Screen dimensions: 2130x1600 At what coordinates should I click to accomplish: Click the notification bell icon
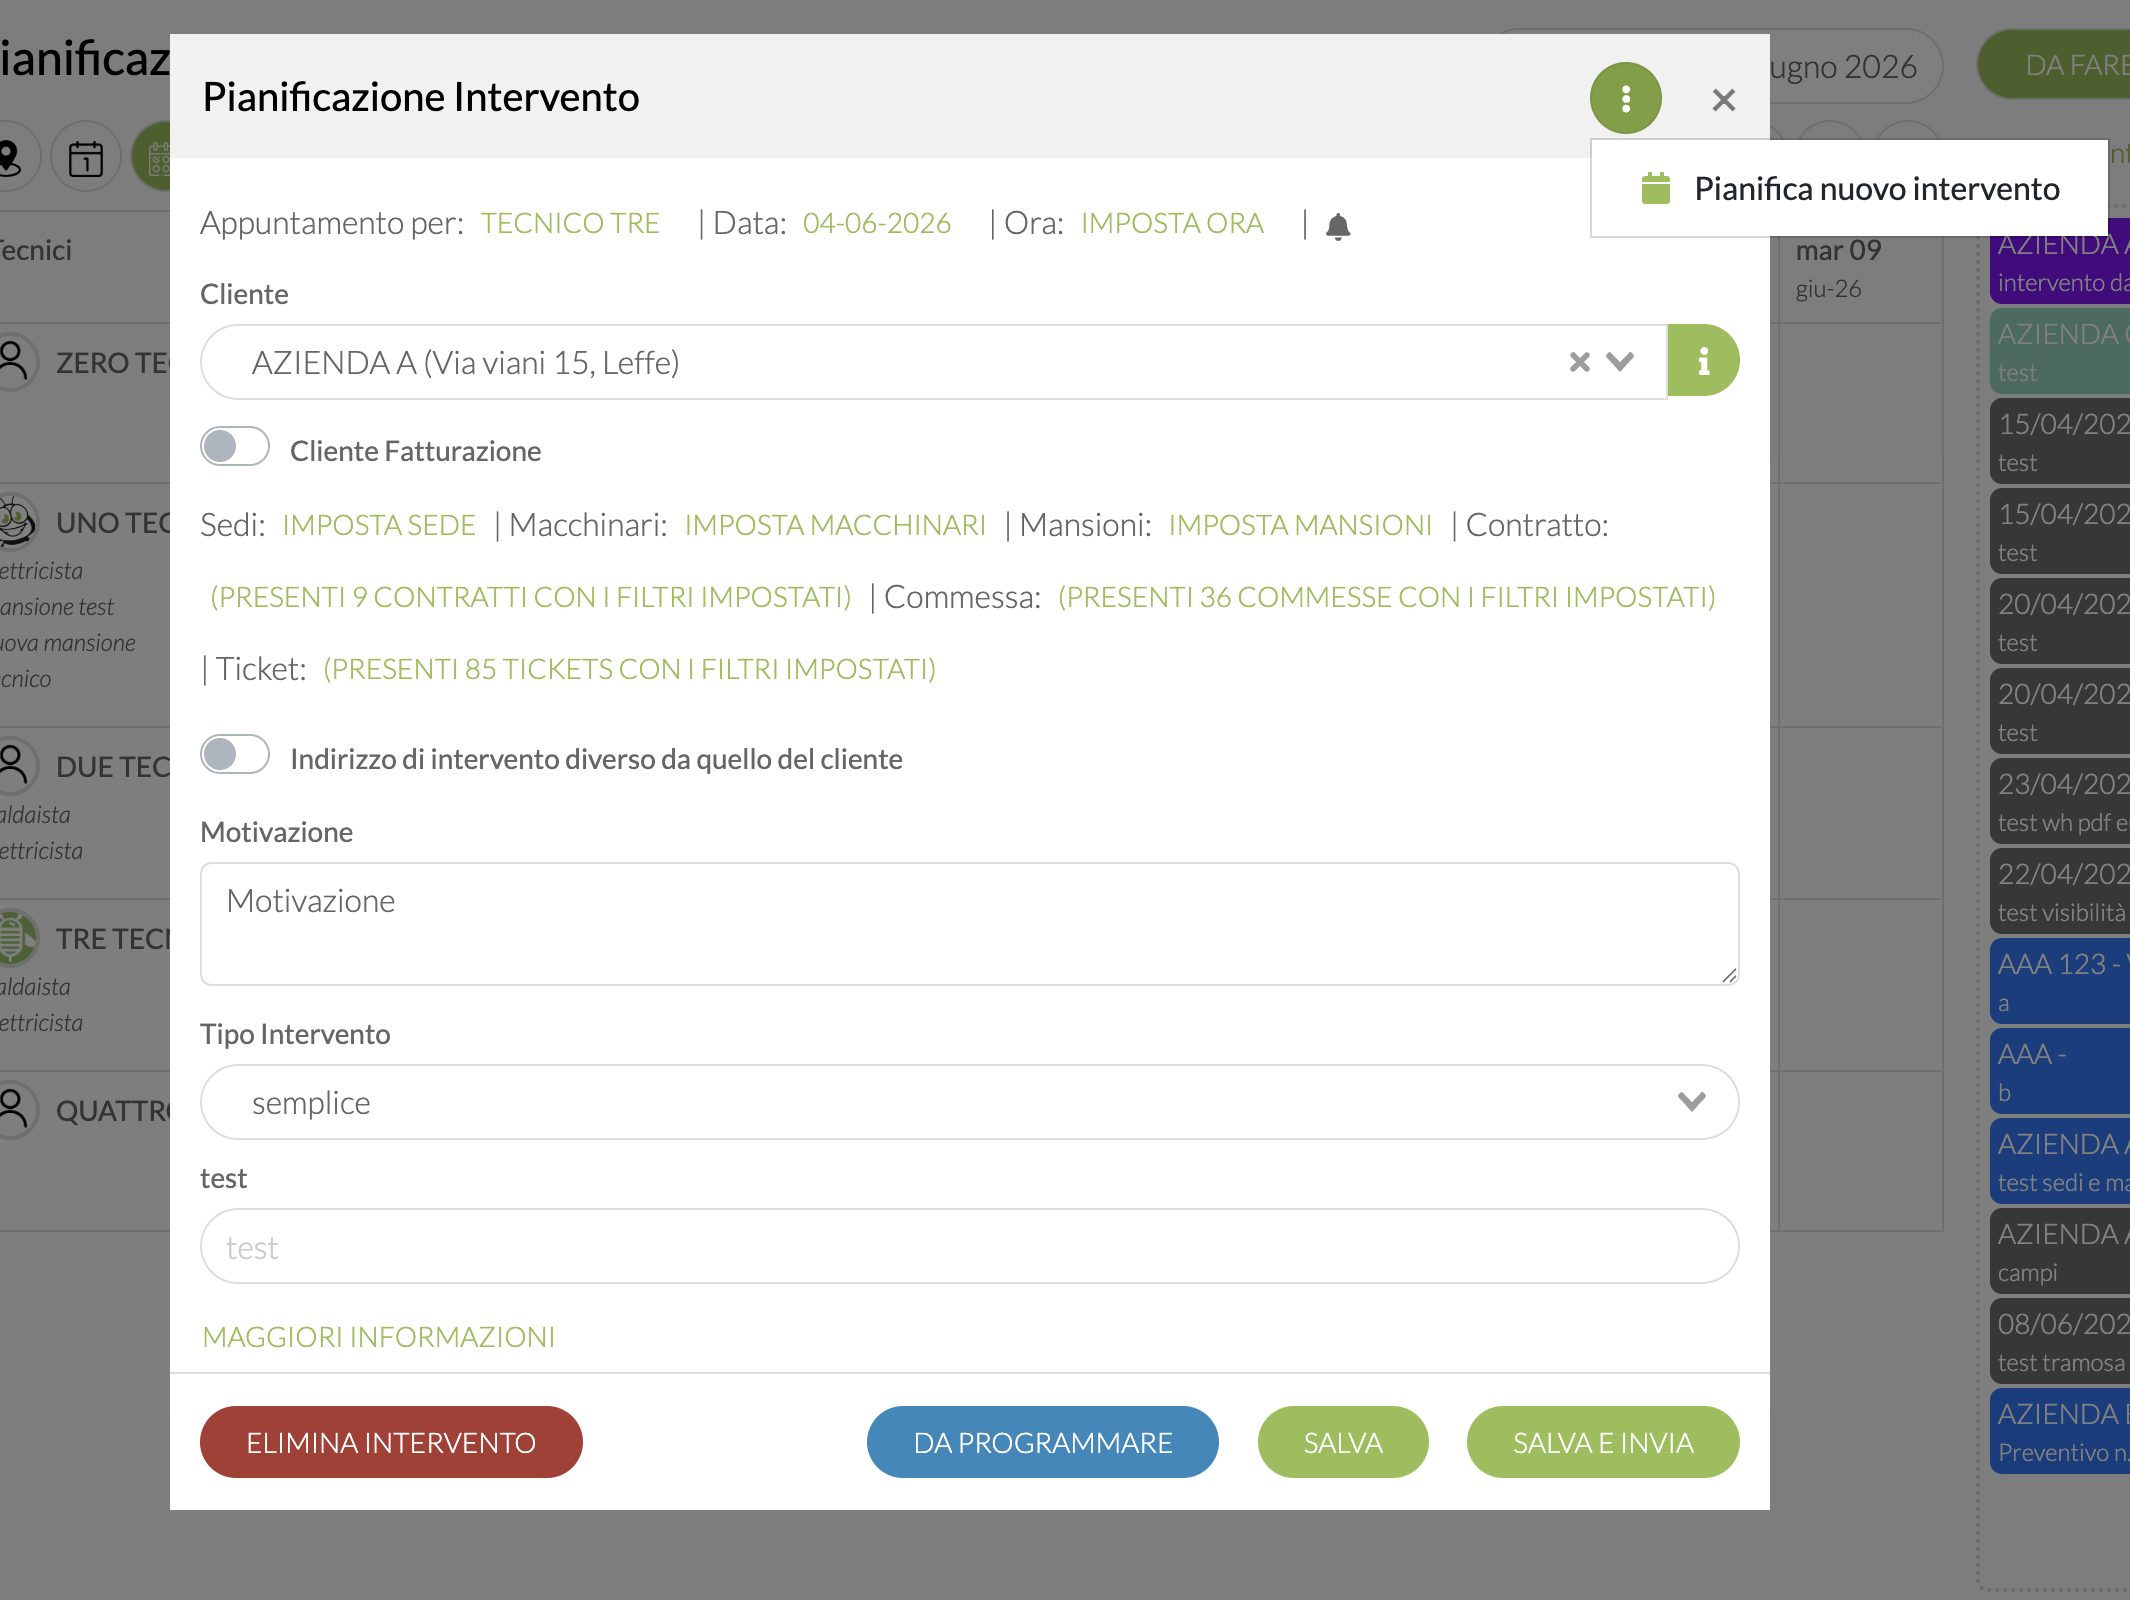1338,225
